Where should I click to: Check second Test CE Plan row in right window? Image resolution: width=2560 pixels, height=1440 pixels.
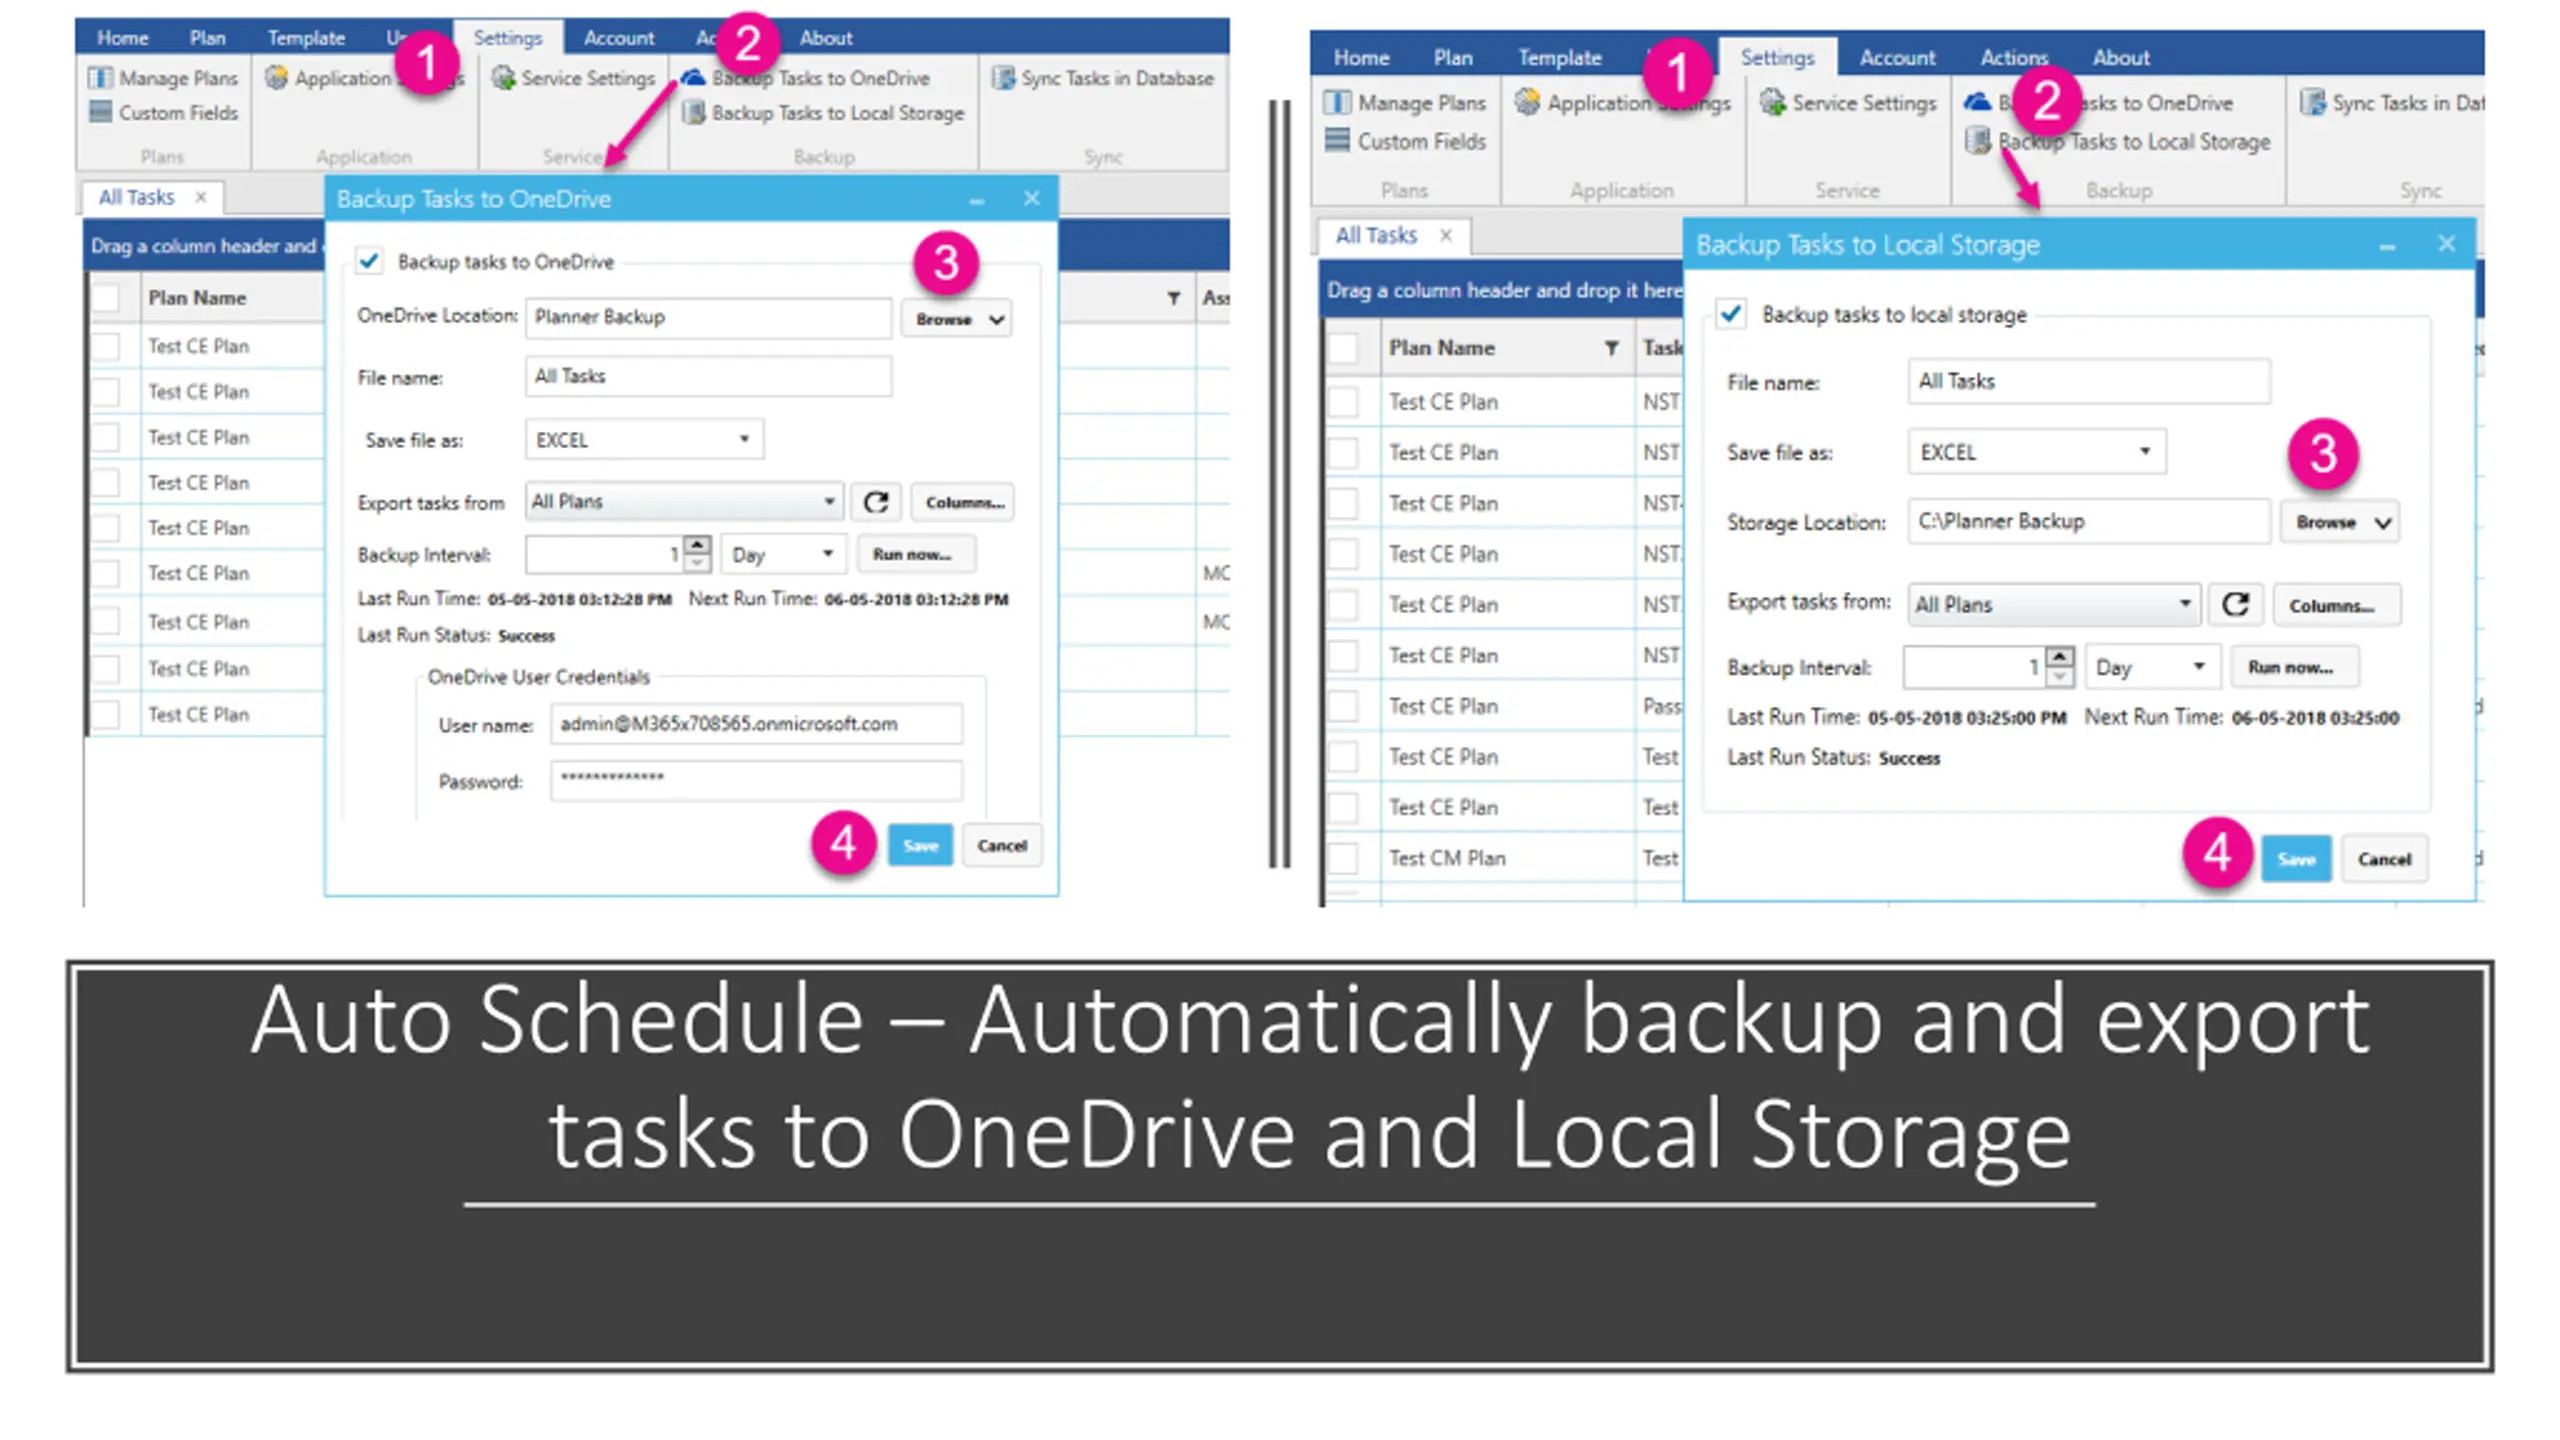click(1342, 452)
